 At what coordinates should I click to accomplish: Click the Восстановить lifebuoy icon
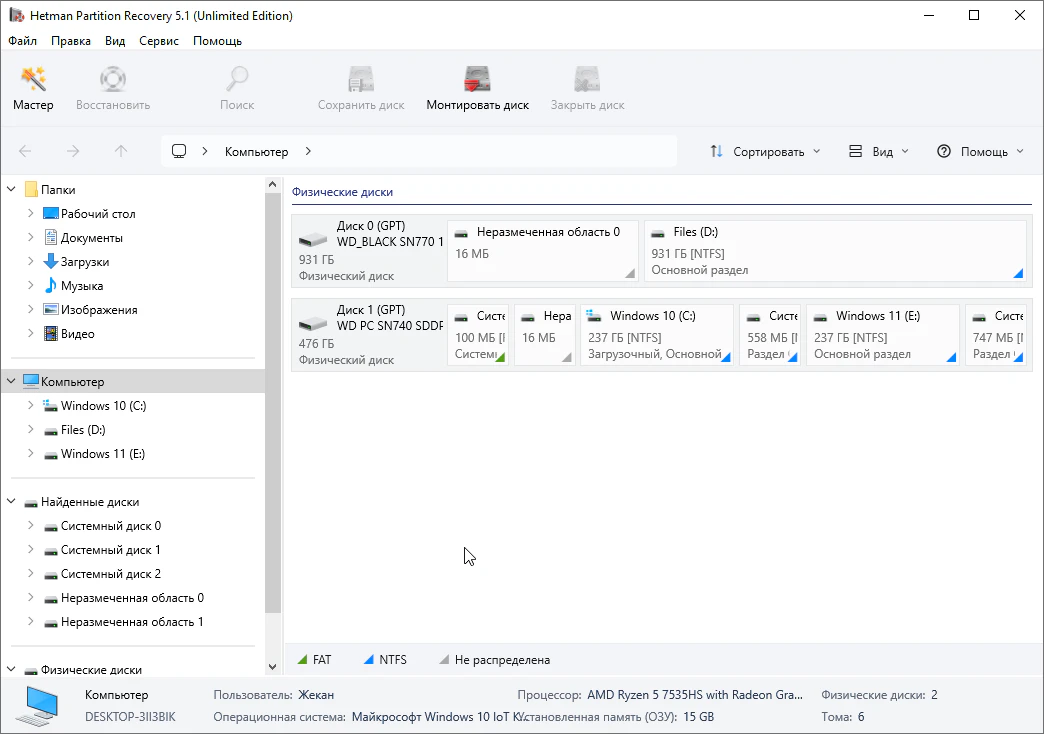[x=112, y=80]
